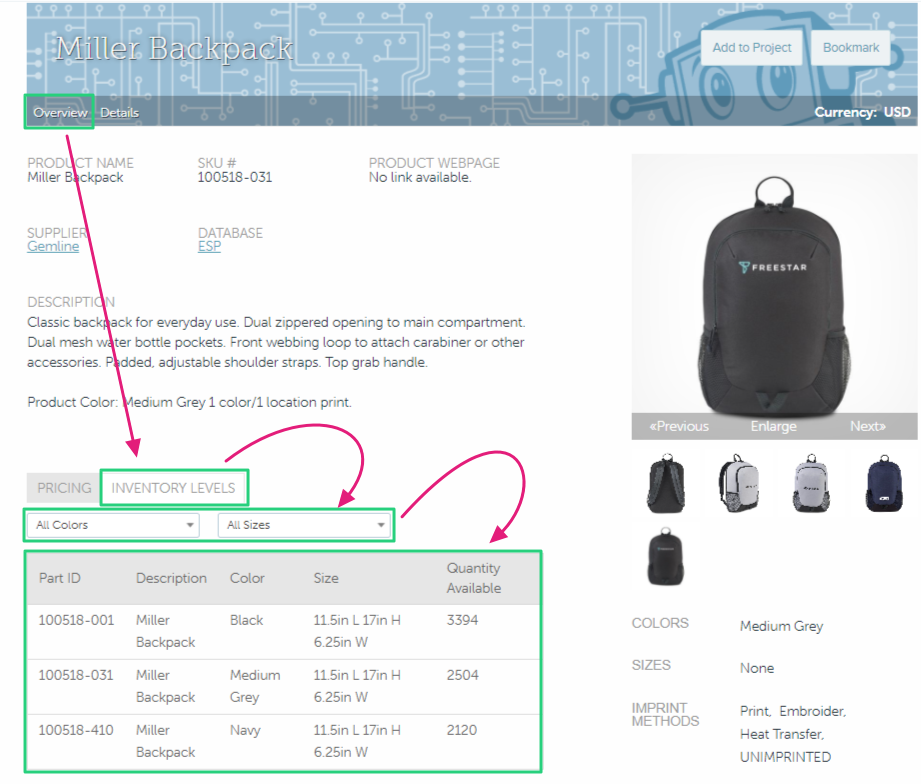Click Part ID 100518-001 in the table
Screen dimensions: 921x784
[76, 620]
